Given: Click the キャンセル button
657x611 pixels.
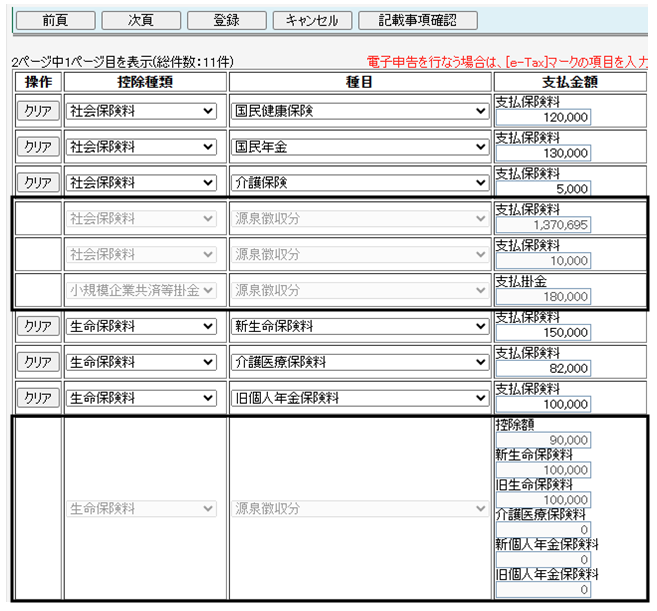Looking at the screenshot, I should (x=312, y=20).
